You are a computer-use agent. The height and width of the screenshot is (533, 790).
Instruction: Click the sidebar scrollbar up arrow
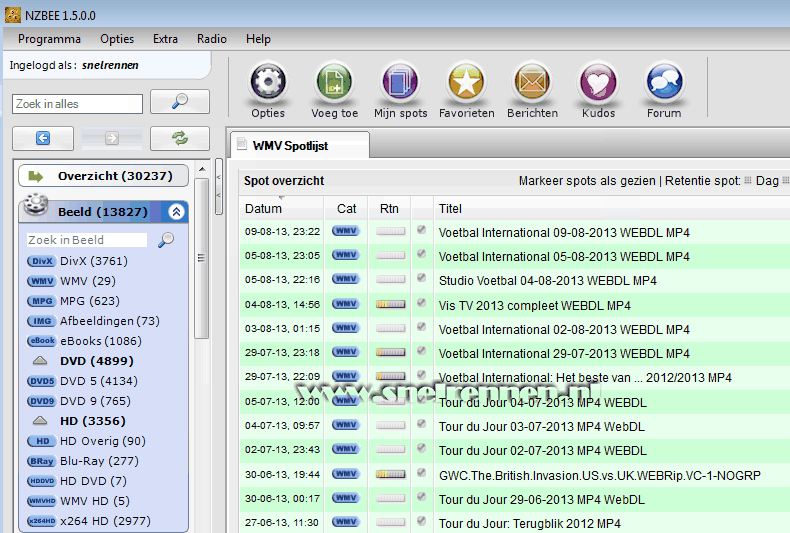coord(202,169)
